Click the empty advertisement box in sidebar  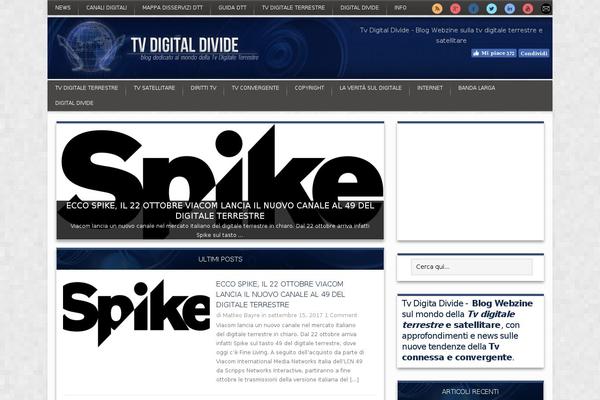470,181
